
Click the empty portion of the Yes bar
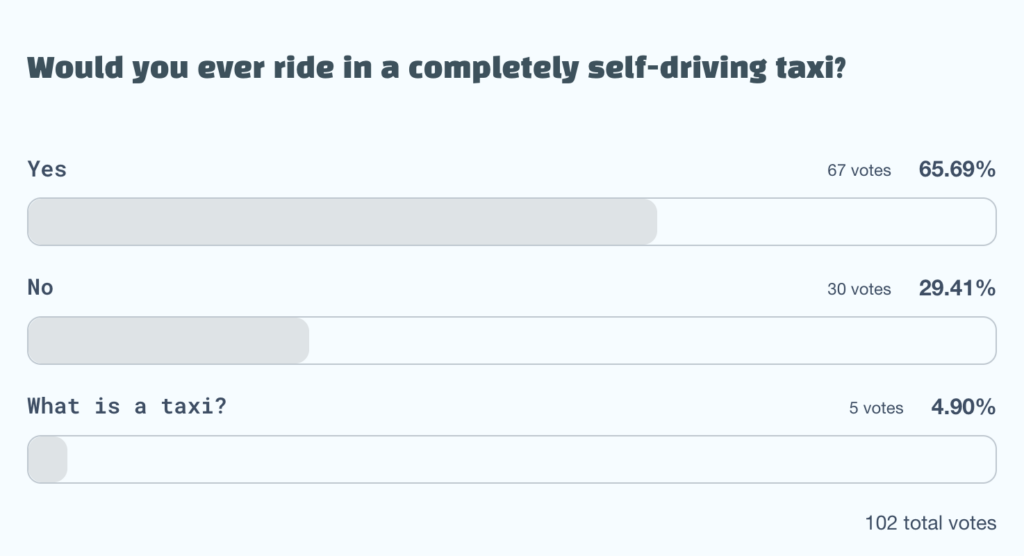pos(825,222)
